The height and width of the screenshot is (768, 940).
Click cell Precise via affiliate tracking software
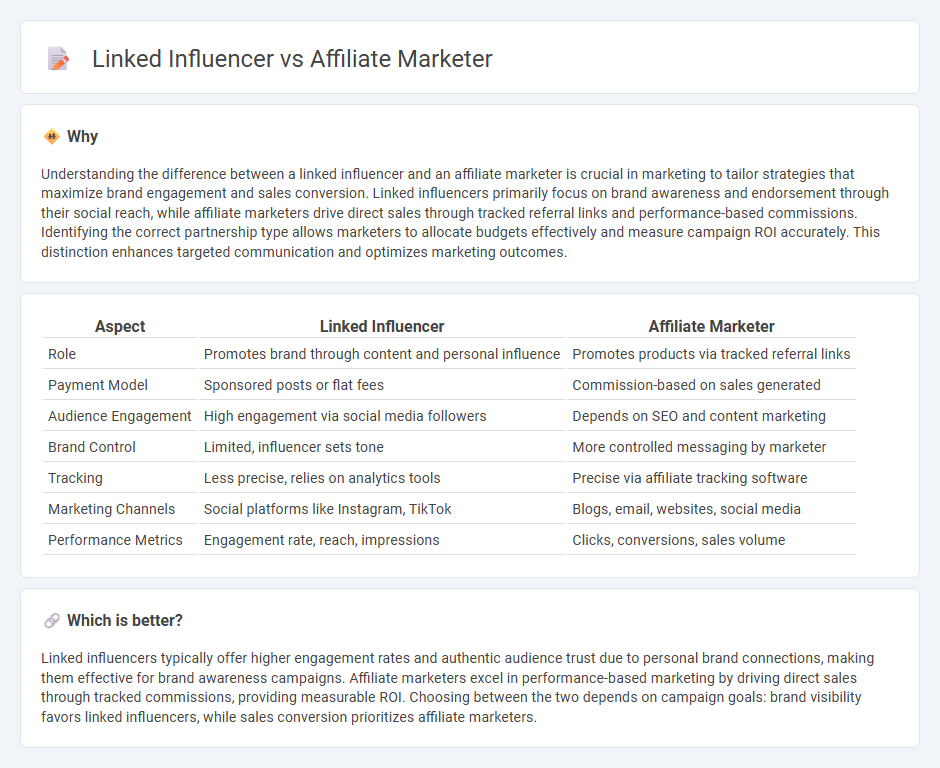tap(711, 478)
